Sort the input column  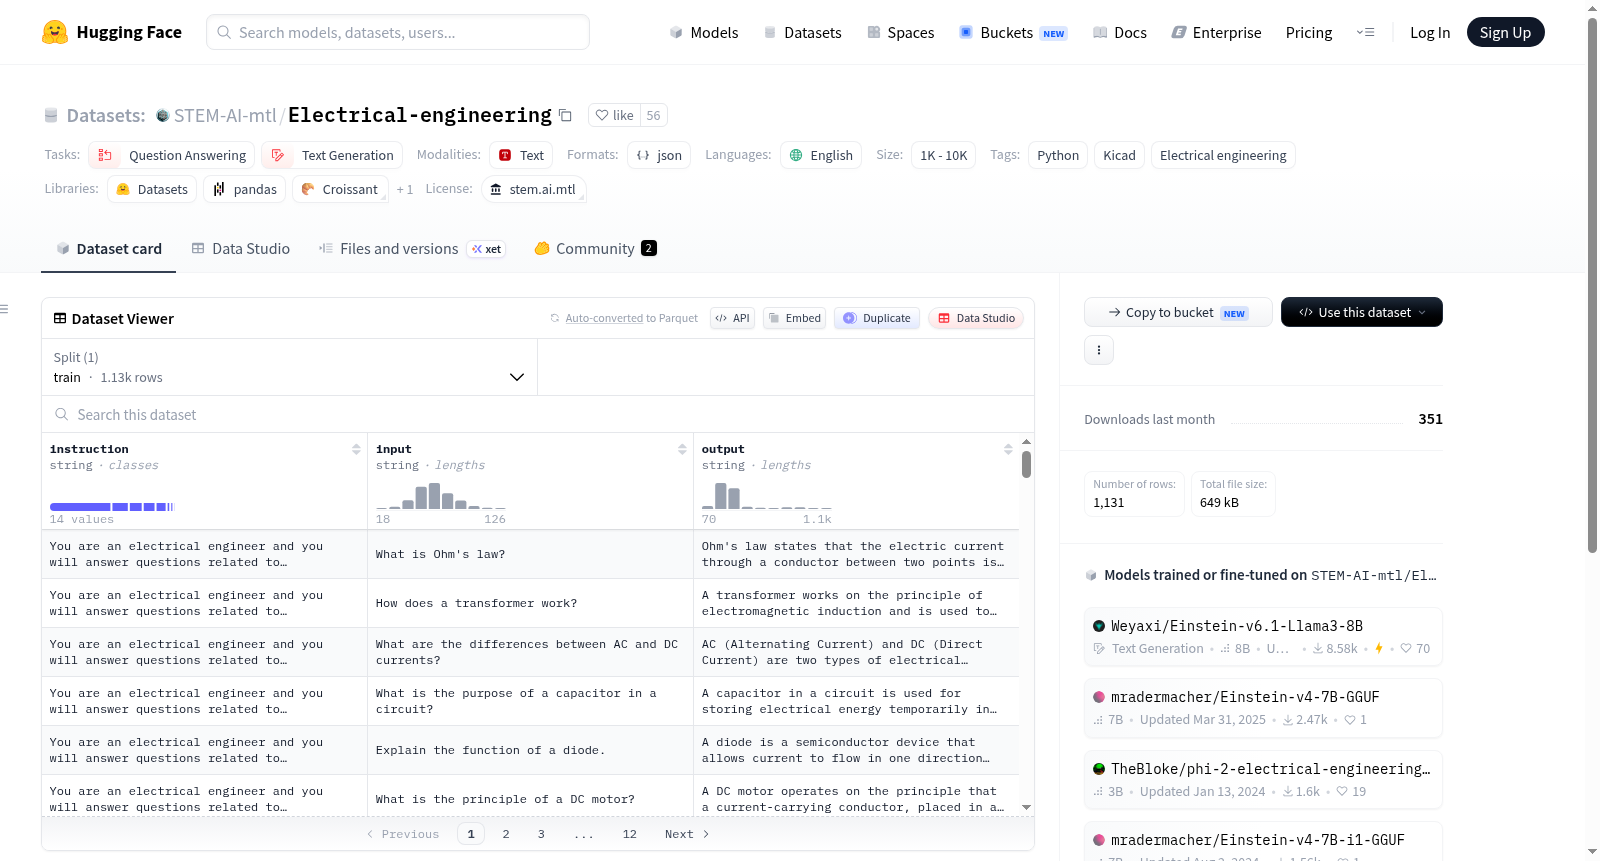[x=682, y=449]
